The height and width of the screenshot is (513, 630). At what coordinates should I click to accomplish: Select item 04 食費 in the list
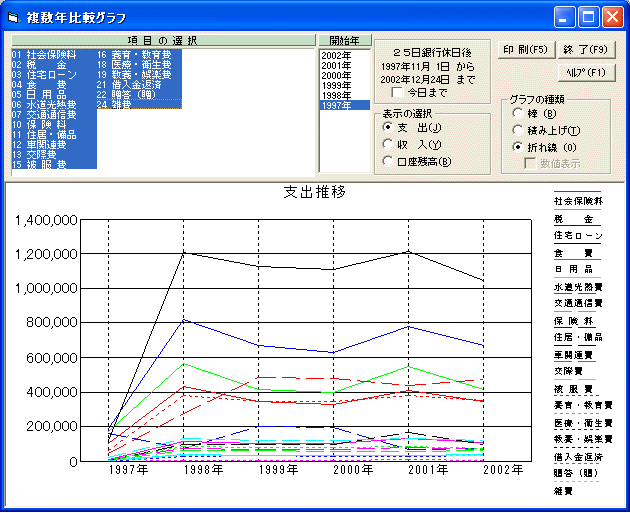pos(40,85)
